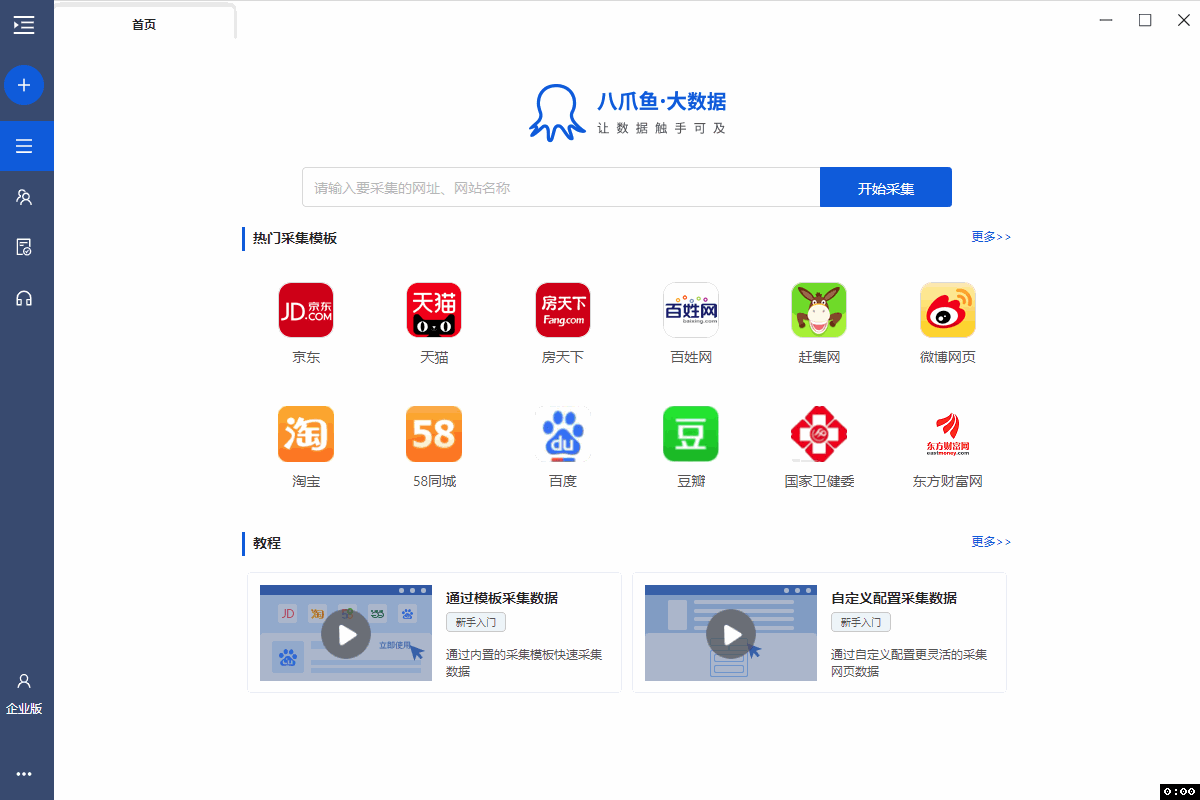
Task: Click the 通过内置的采集模板快速采集数据 description
Action: (524, 663)
